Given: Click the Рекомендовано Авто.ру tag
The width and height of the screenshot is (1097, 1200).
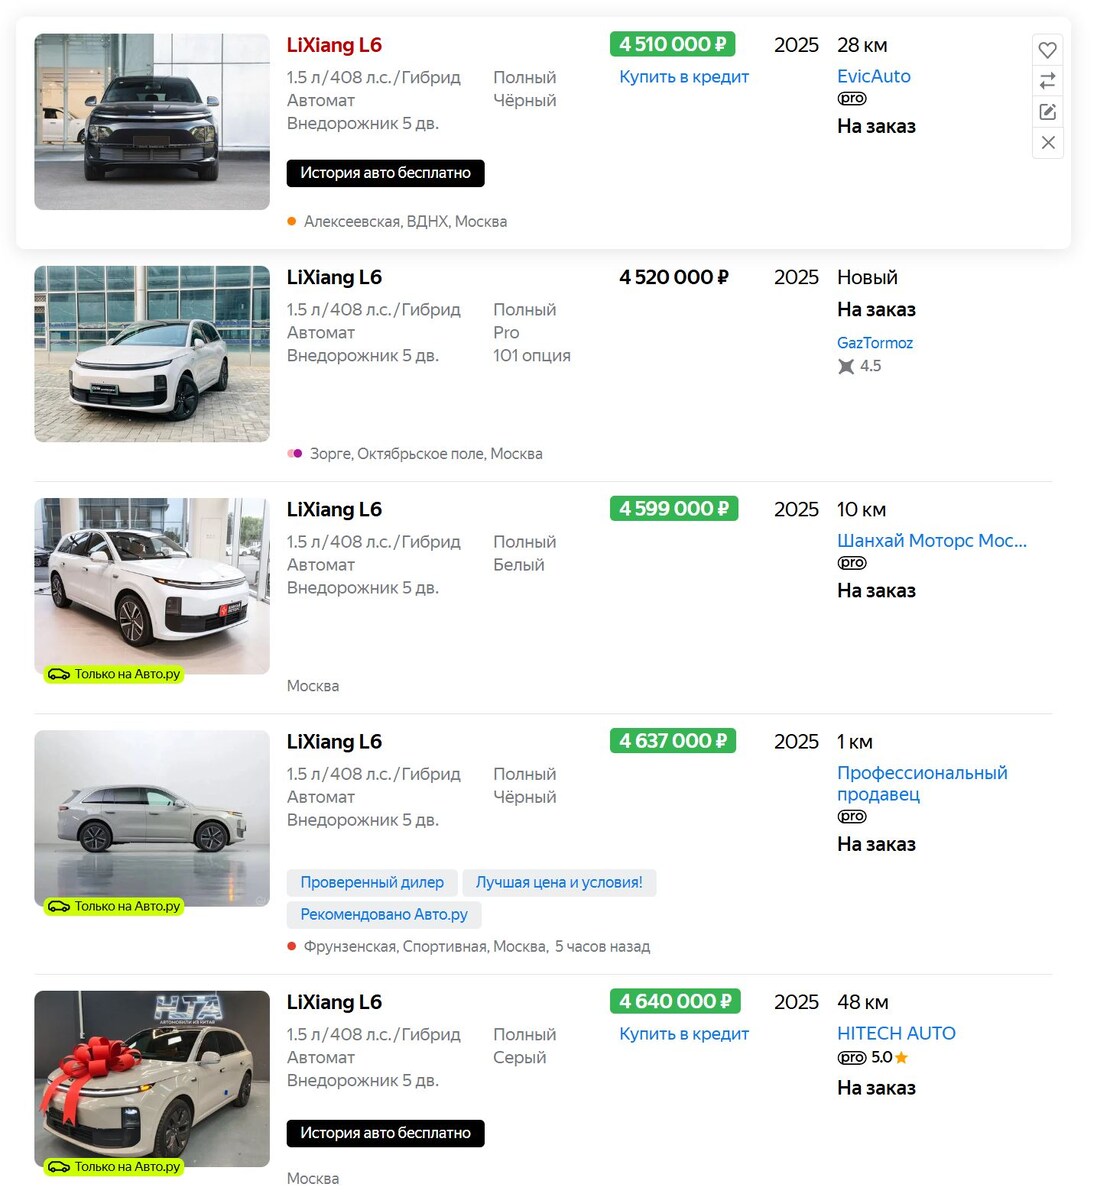Looking at the screenshot, I should (384, 914).
